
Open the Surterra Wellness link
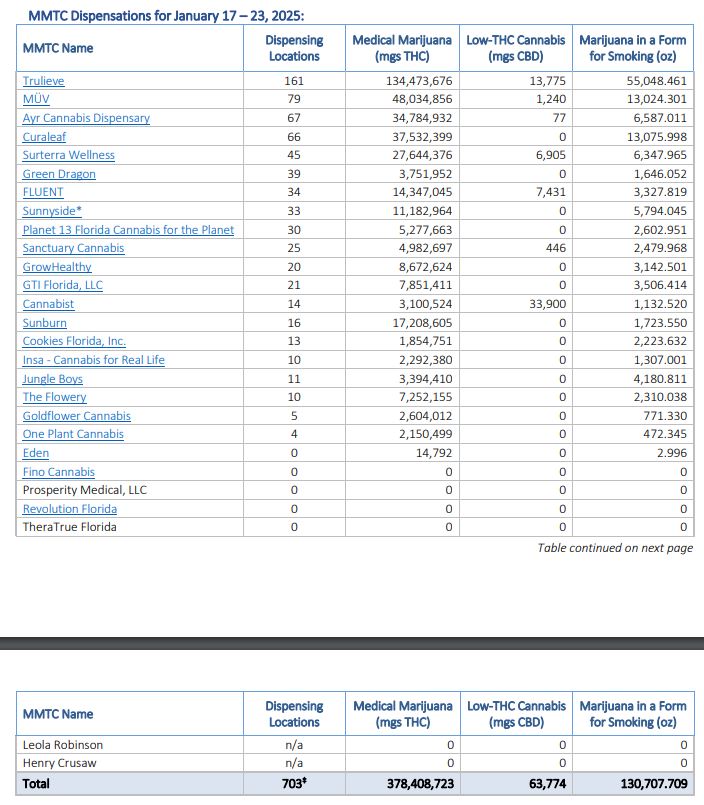(x=68, y=155)
